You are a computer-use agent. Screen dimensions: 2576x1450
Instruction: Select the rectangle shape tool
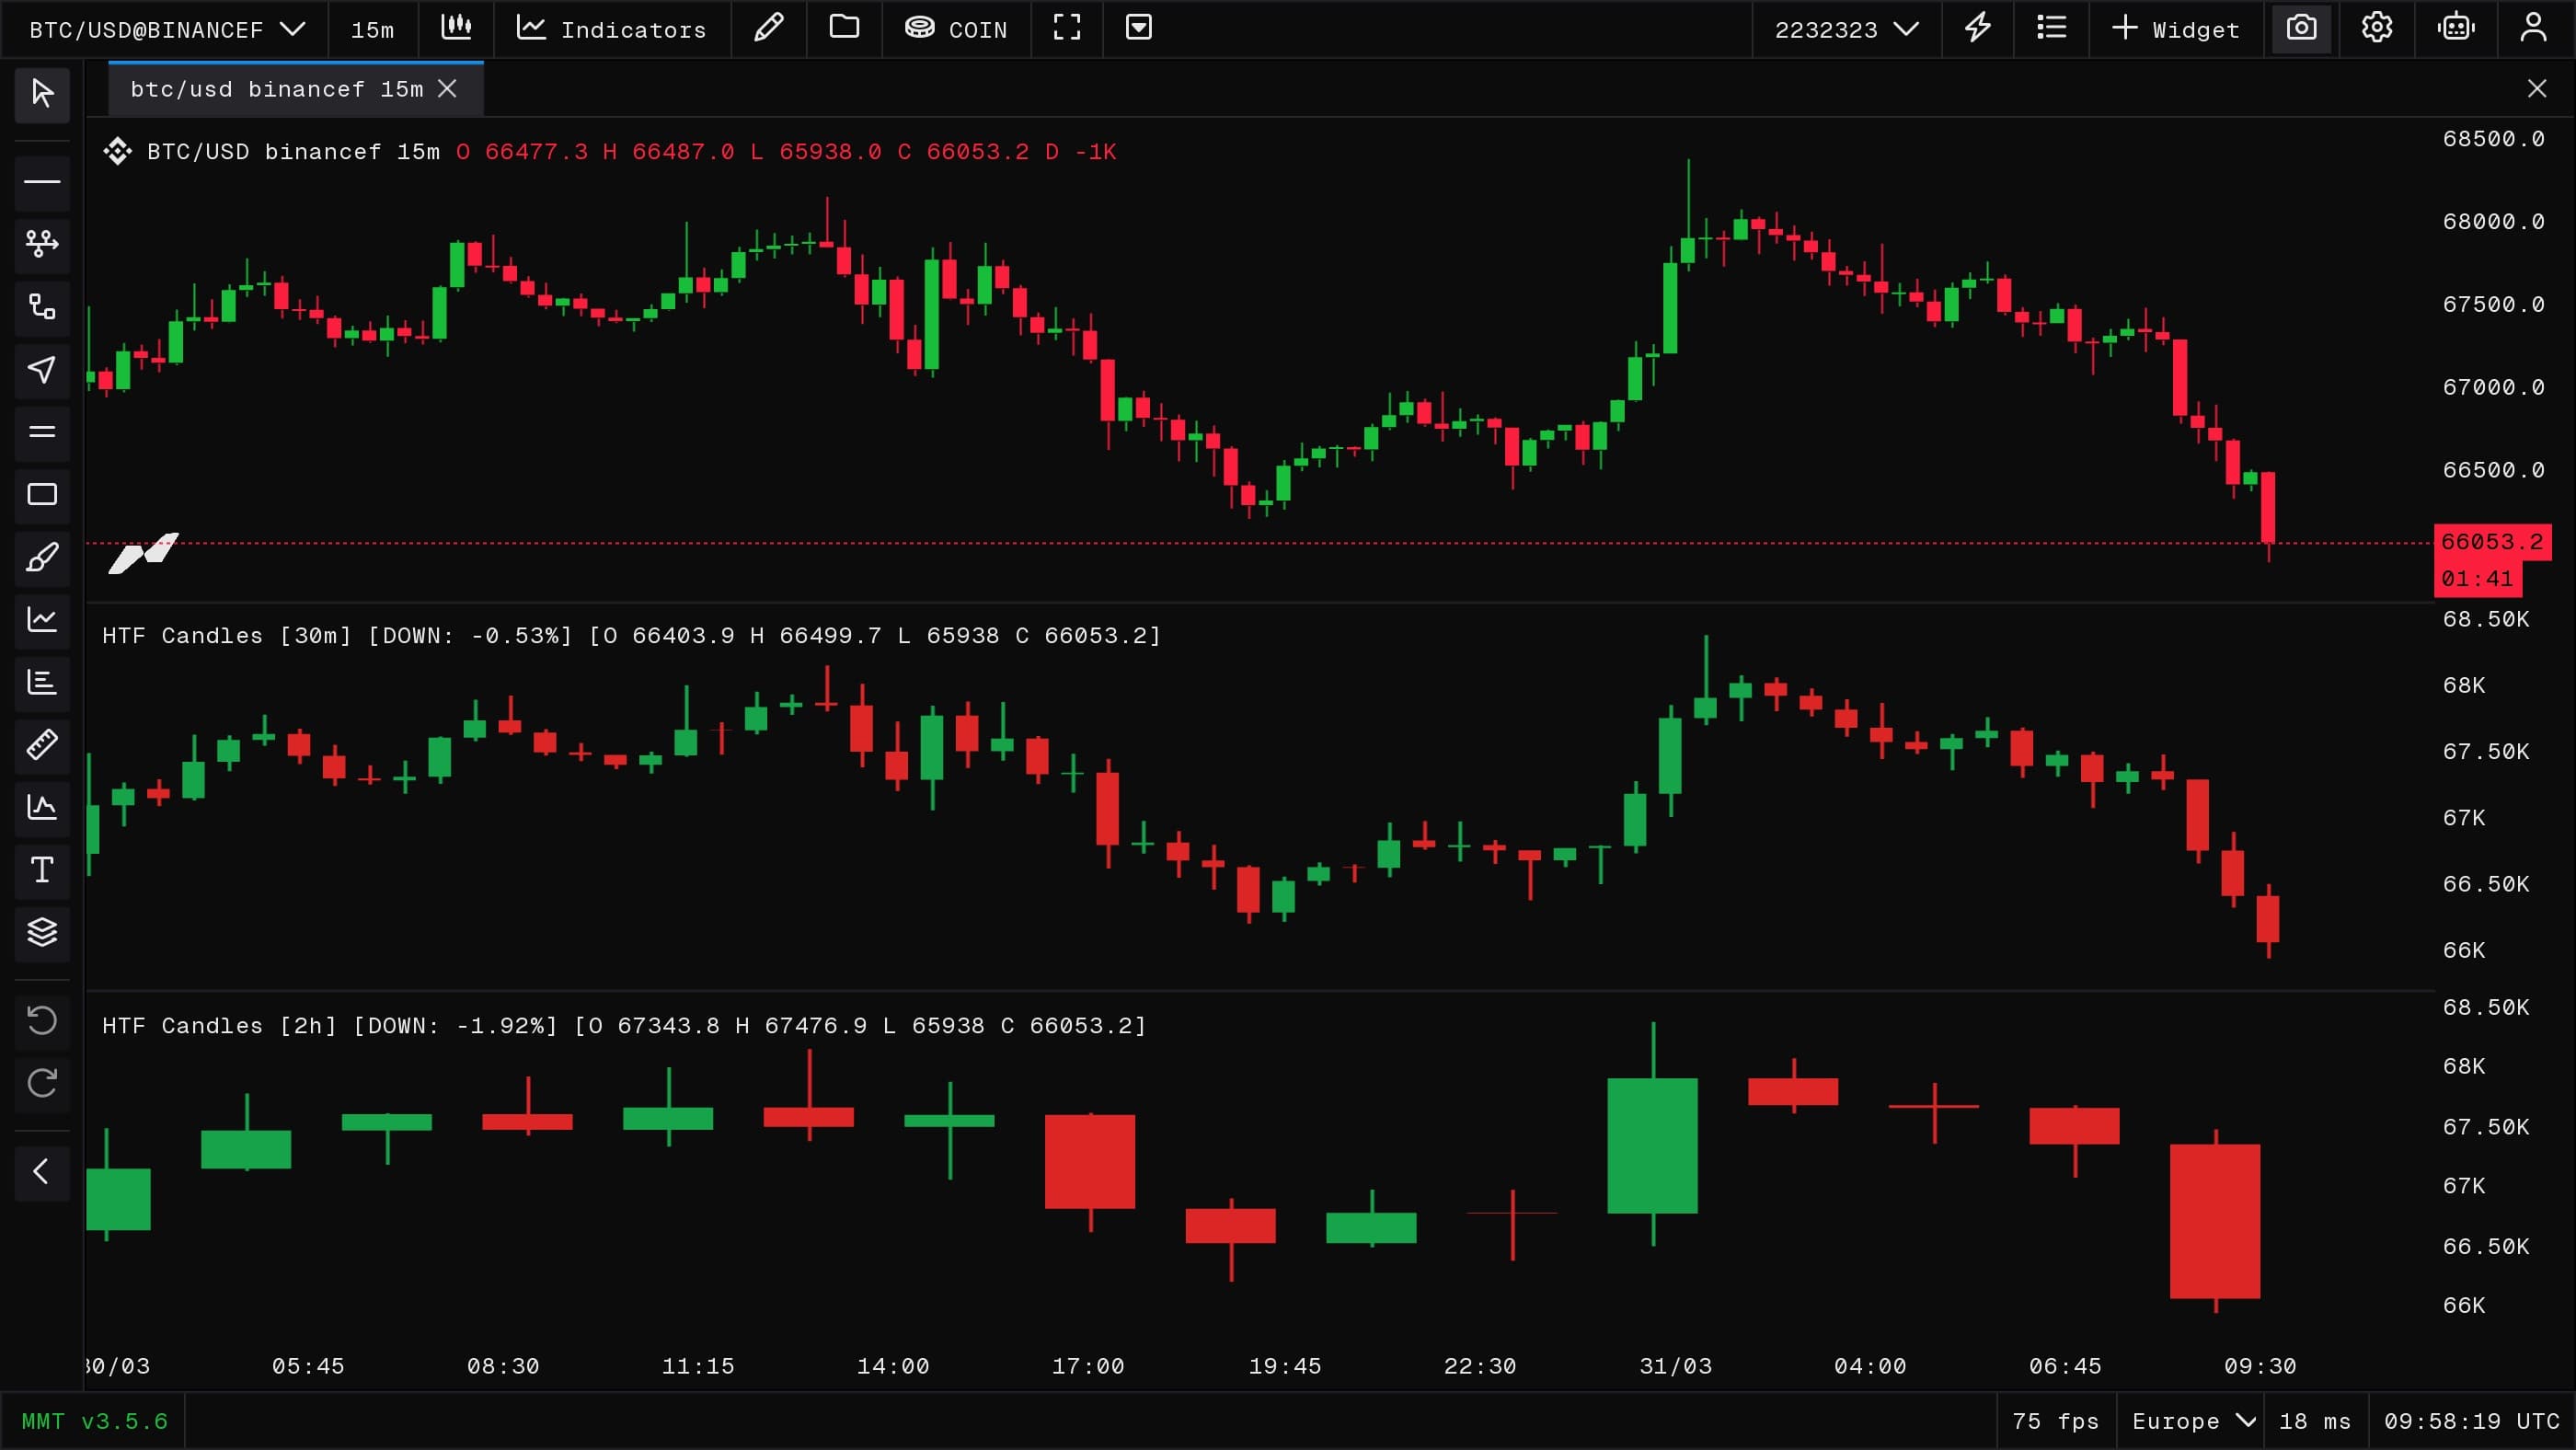click(x=42, y=495)
